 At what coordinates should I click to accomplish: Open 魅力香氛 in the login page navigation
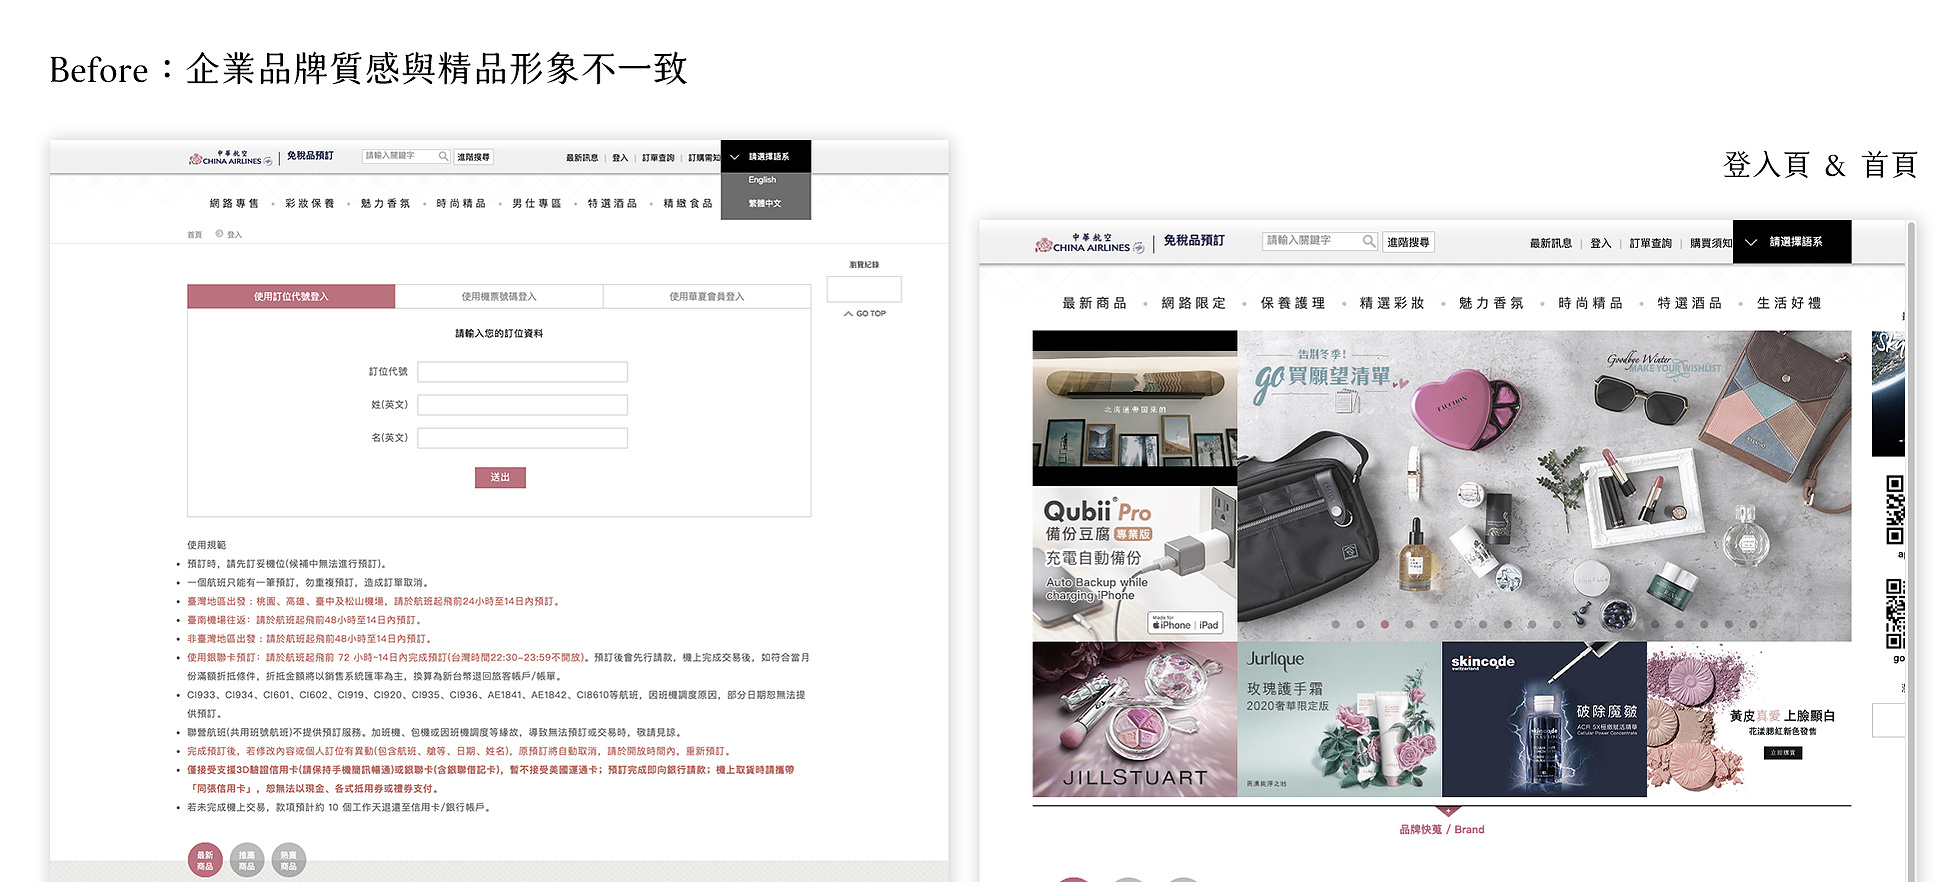tap(386, 203)
